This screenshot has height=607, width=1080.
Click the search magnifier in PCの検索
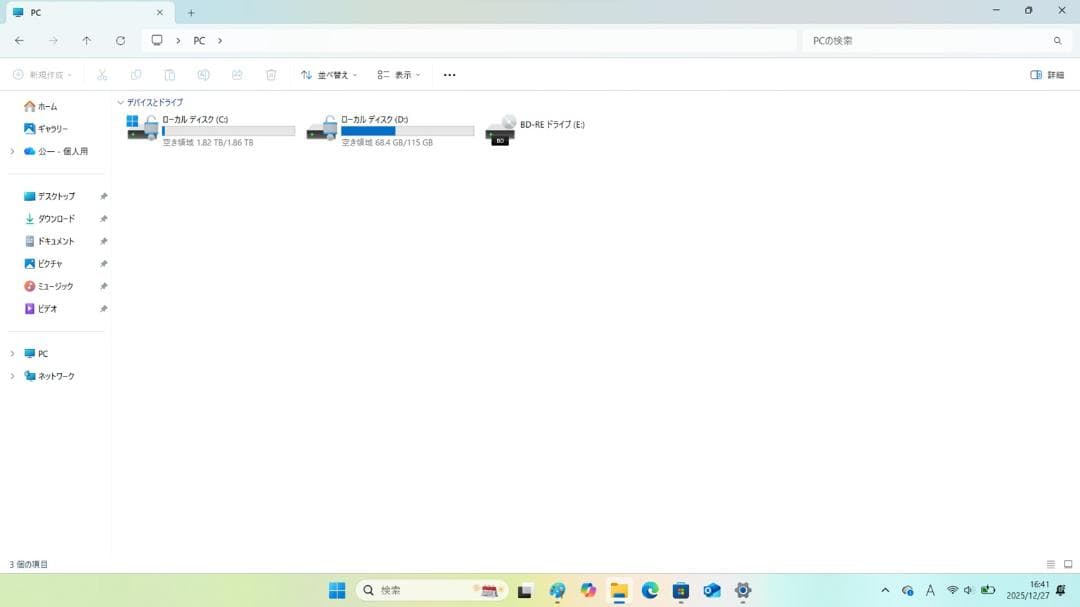coord(1057,41)
